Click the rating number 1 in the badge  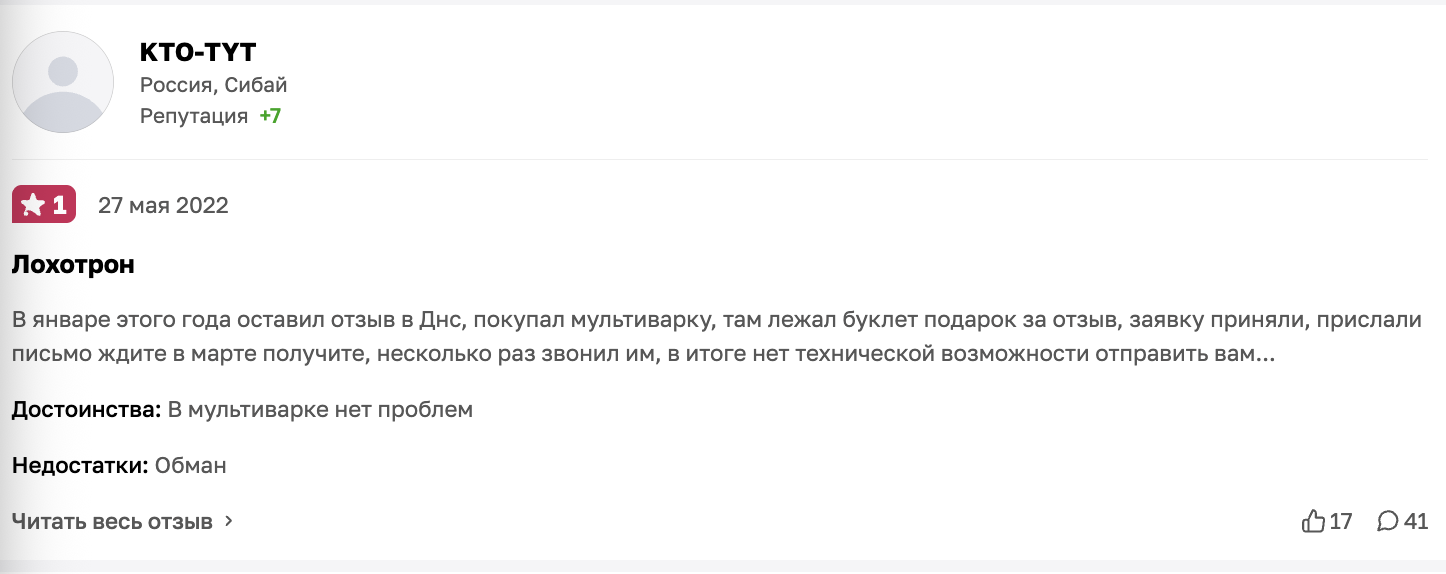pyautogui.click(x=59, y=206)
